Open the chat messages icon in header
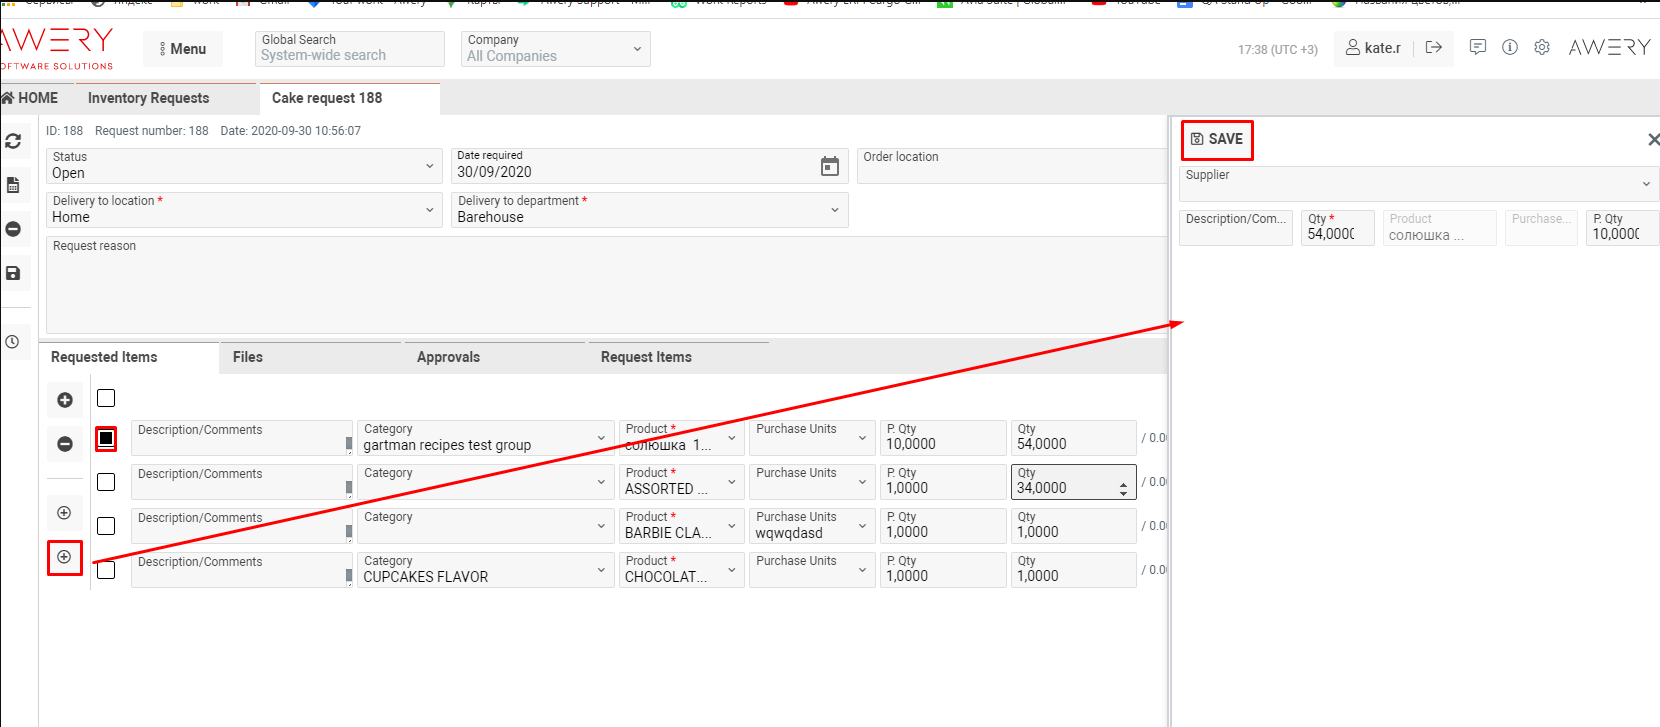 tap(1477, 47)
